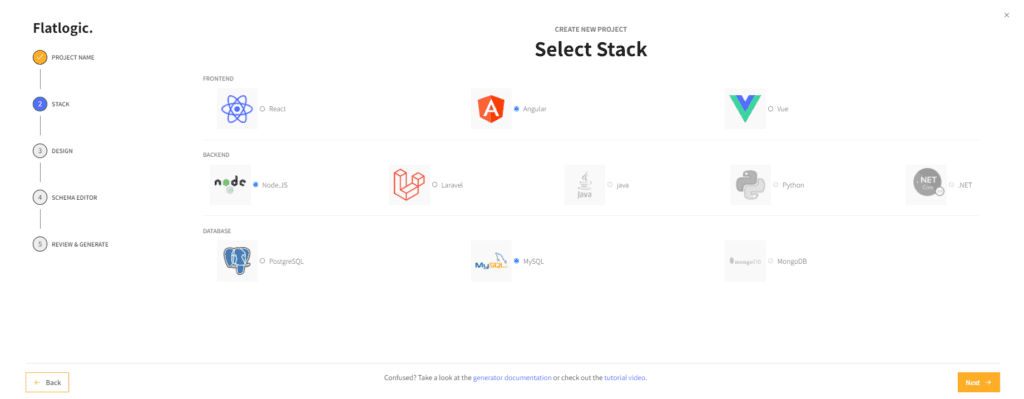Image resolution: width=1024 pixels, height=399 pixels.
Task: Open the generator documentation link
Action: click(x=512, y=378)
